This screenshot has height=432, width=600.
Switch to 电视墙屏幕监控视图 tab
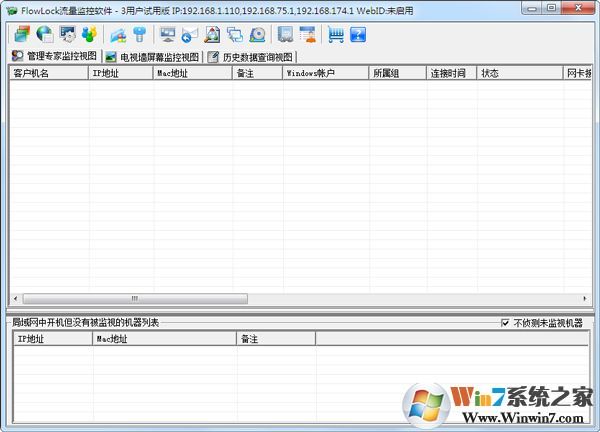coord(152,57)
